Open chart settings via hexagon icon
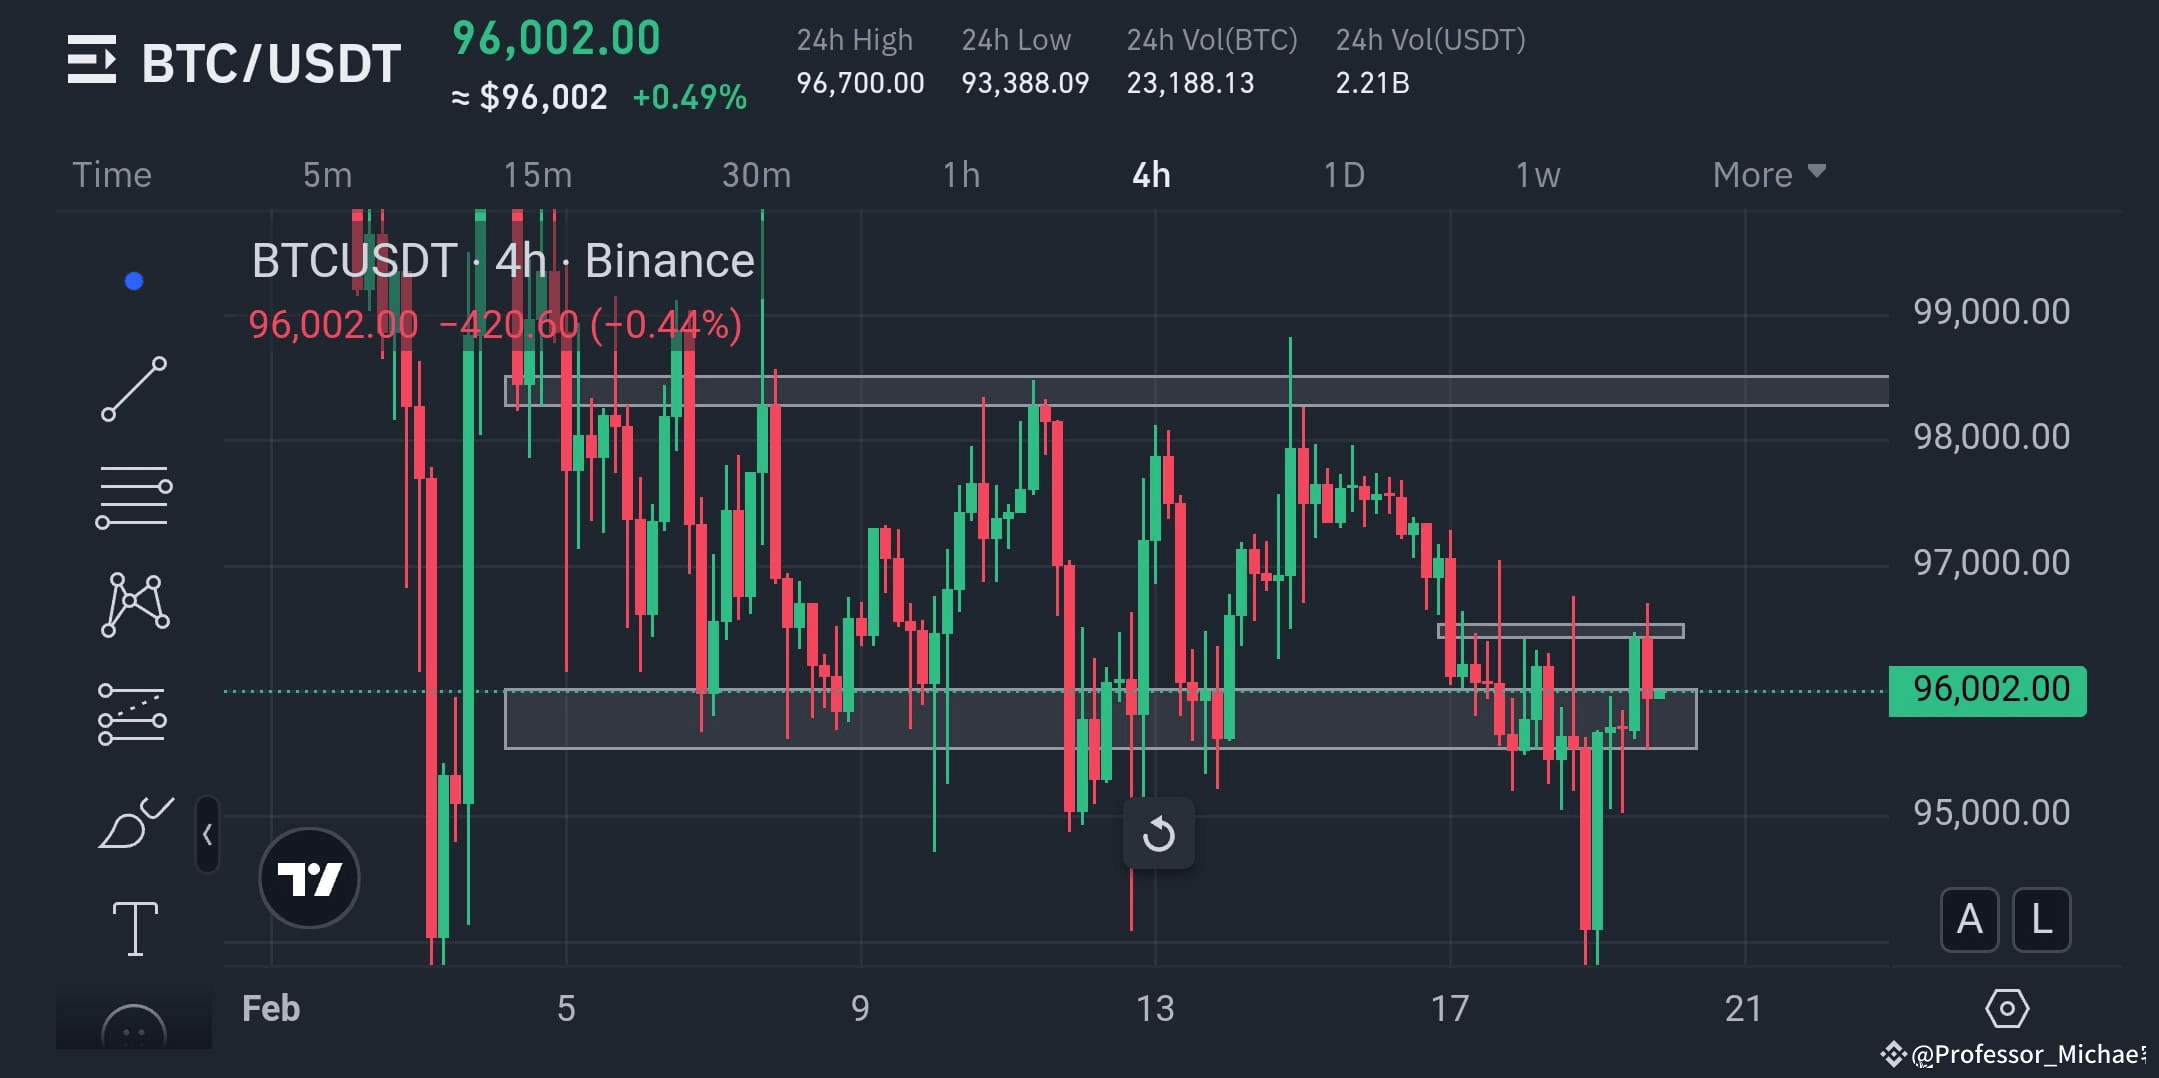Image resolution: width=2159 pixels, height=1078 pixels. point(2005,1009)
